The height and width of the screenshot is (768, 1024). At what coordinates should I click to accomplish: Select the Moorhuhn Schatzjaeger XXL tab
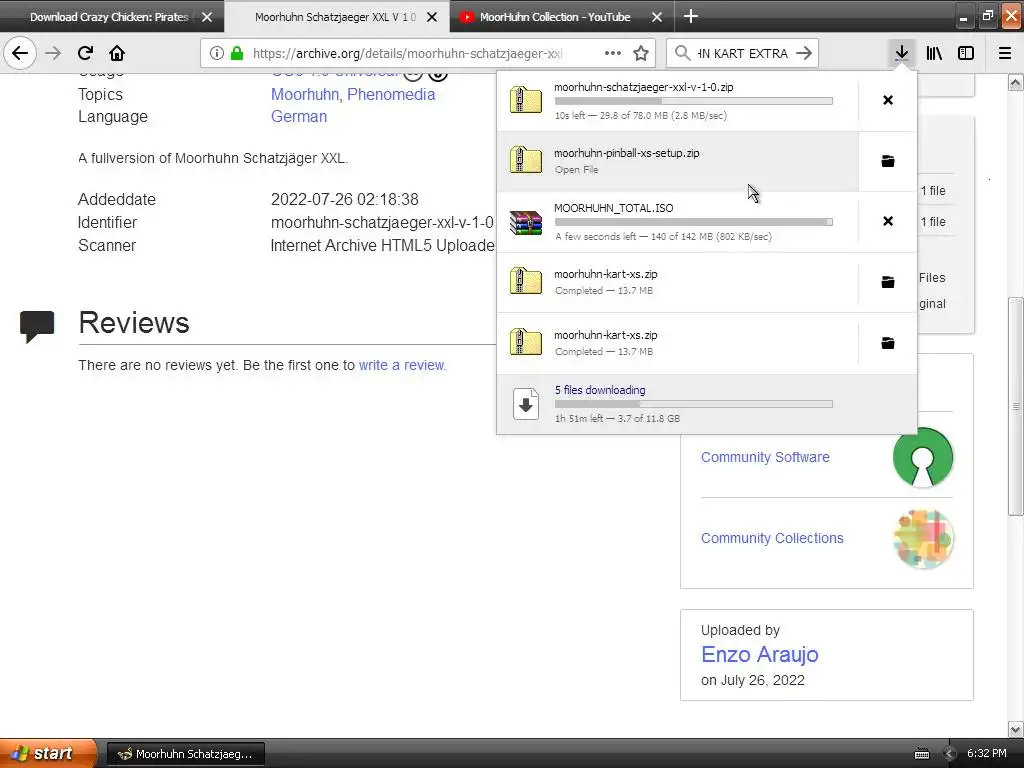(x=335, y=17)
